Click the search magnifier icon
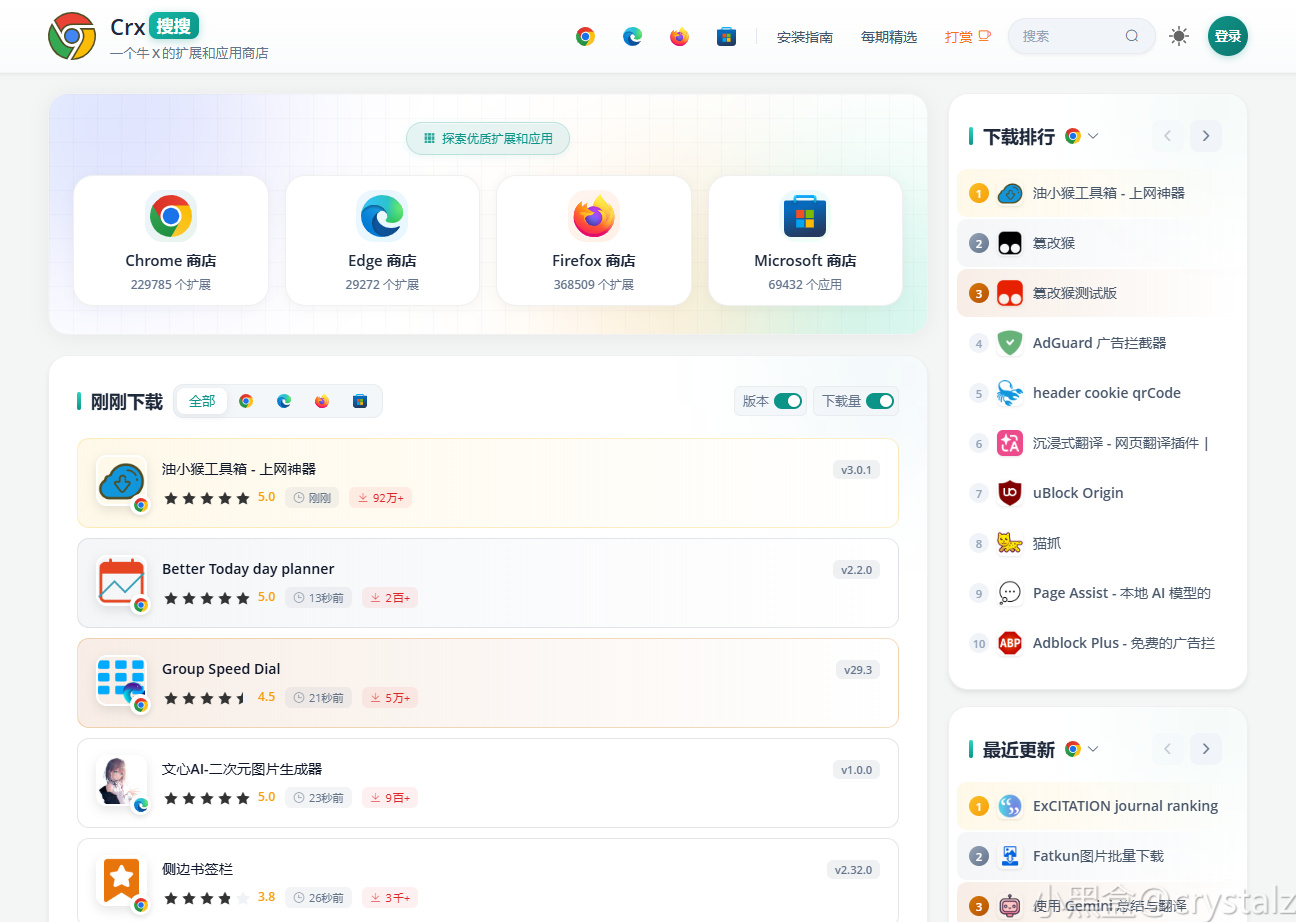The height and width of the screenshot is (922, 1296). tap(1132, 36)
